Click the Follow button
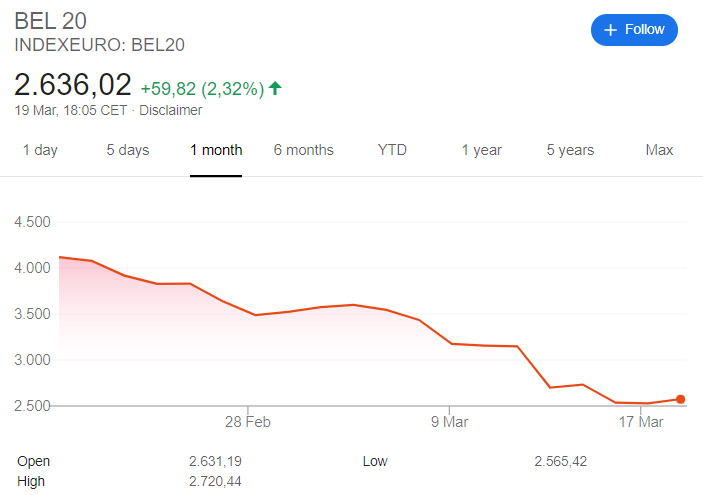The height and width of the screenshot is (495, 703). tap(634, 30)
